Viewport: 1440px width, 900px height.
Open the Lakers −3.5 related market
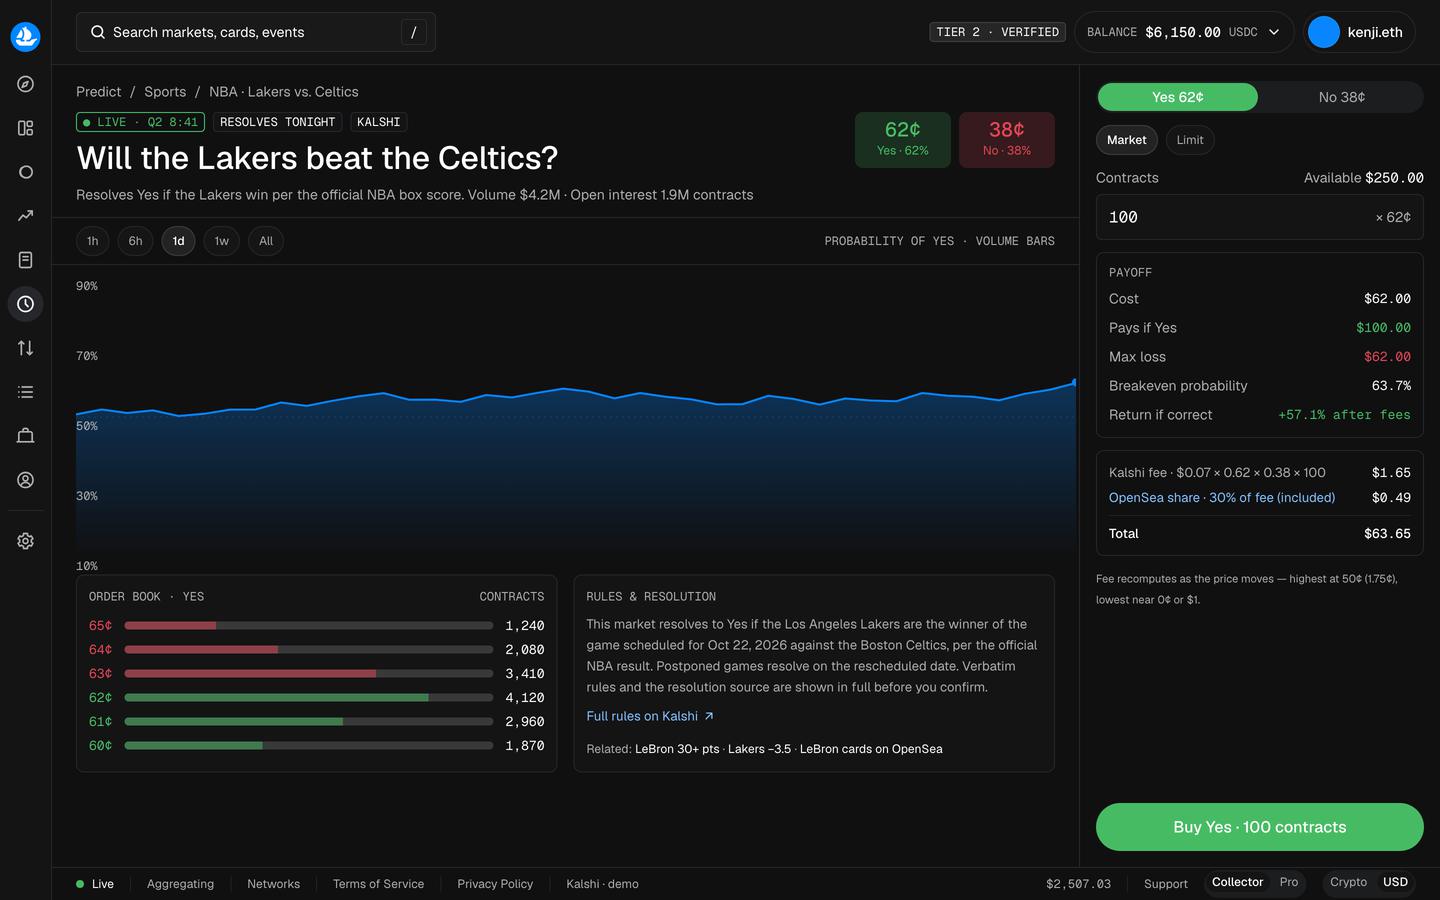click(759, 749)
